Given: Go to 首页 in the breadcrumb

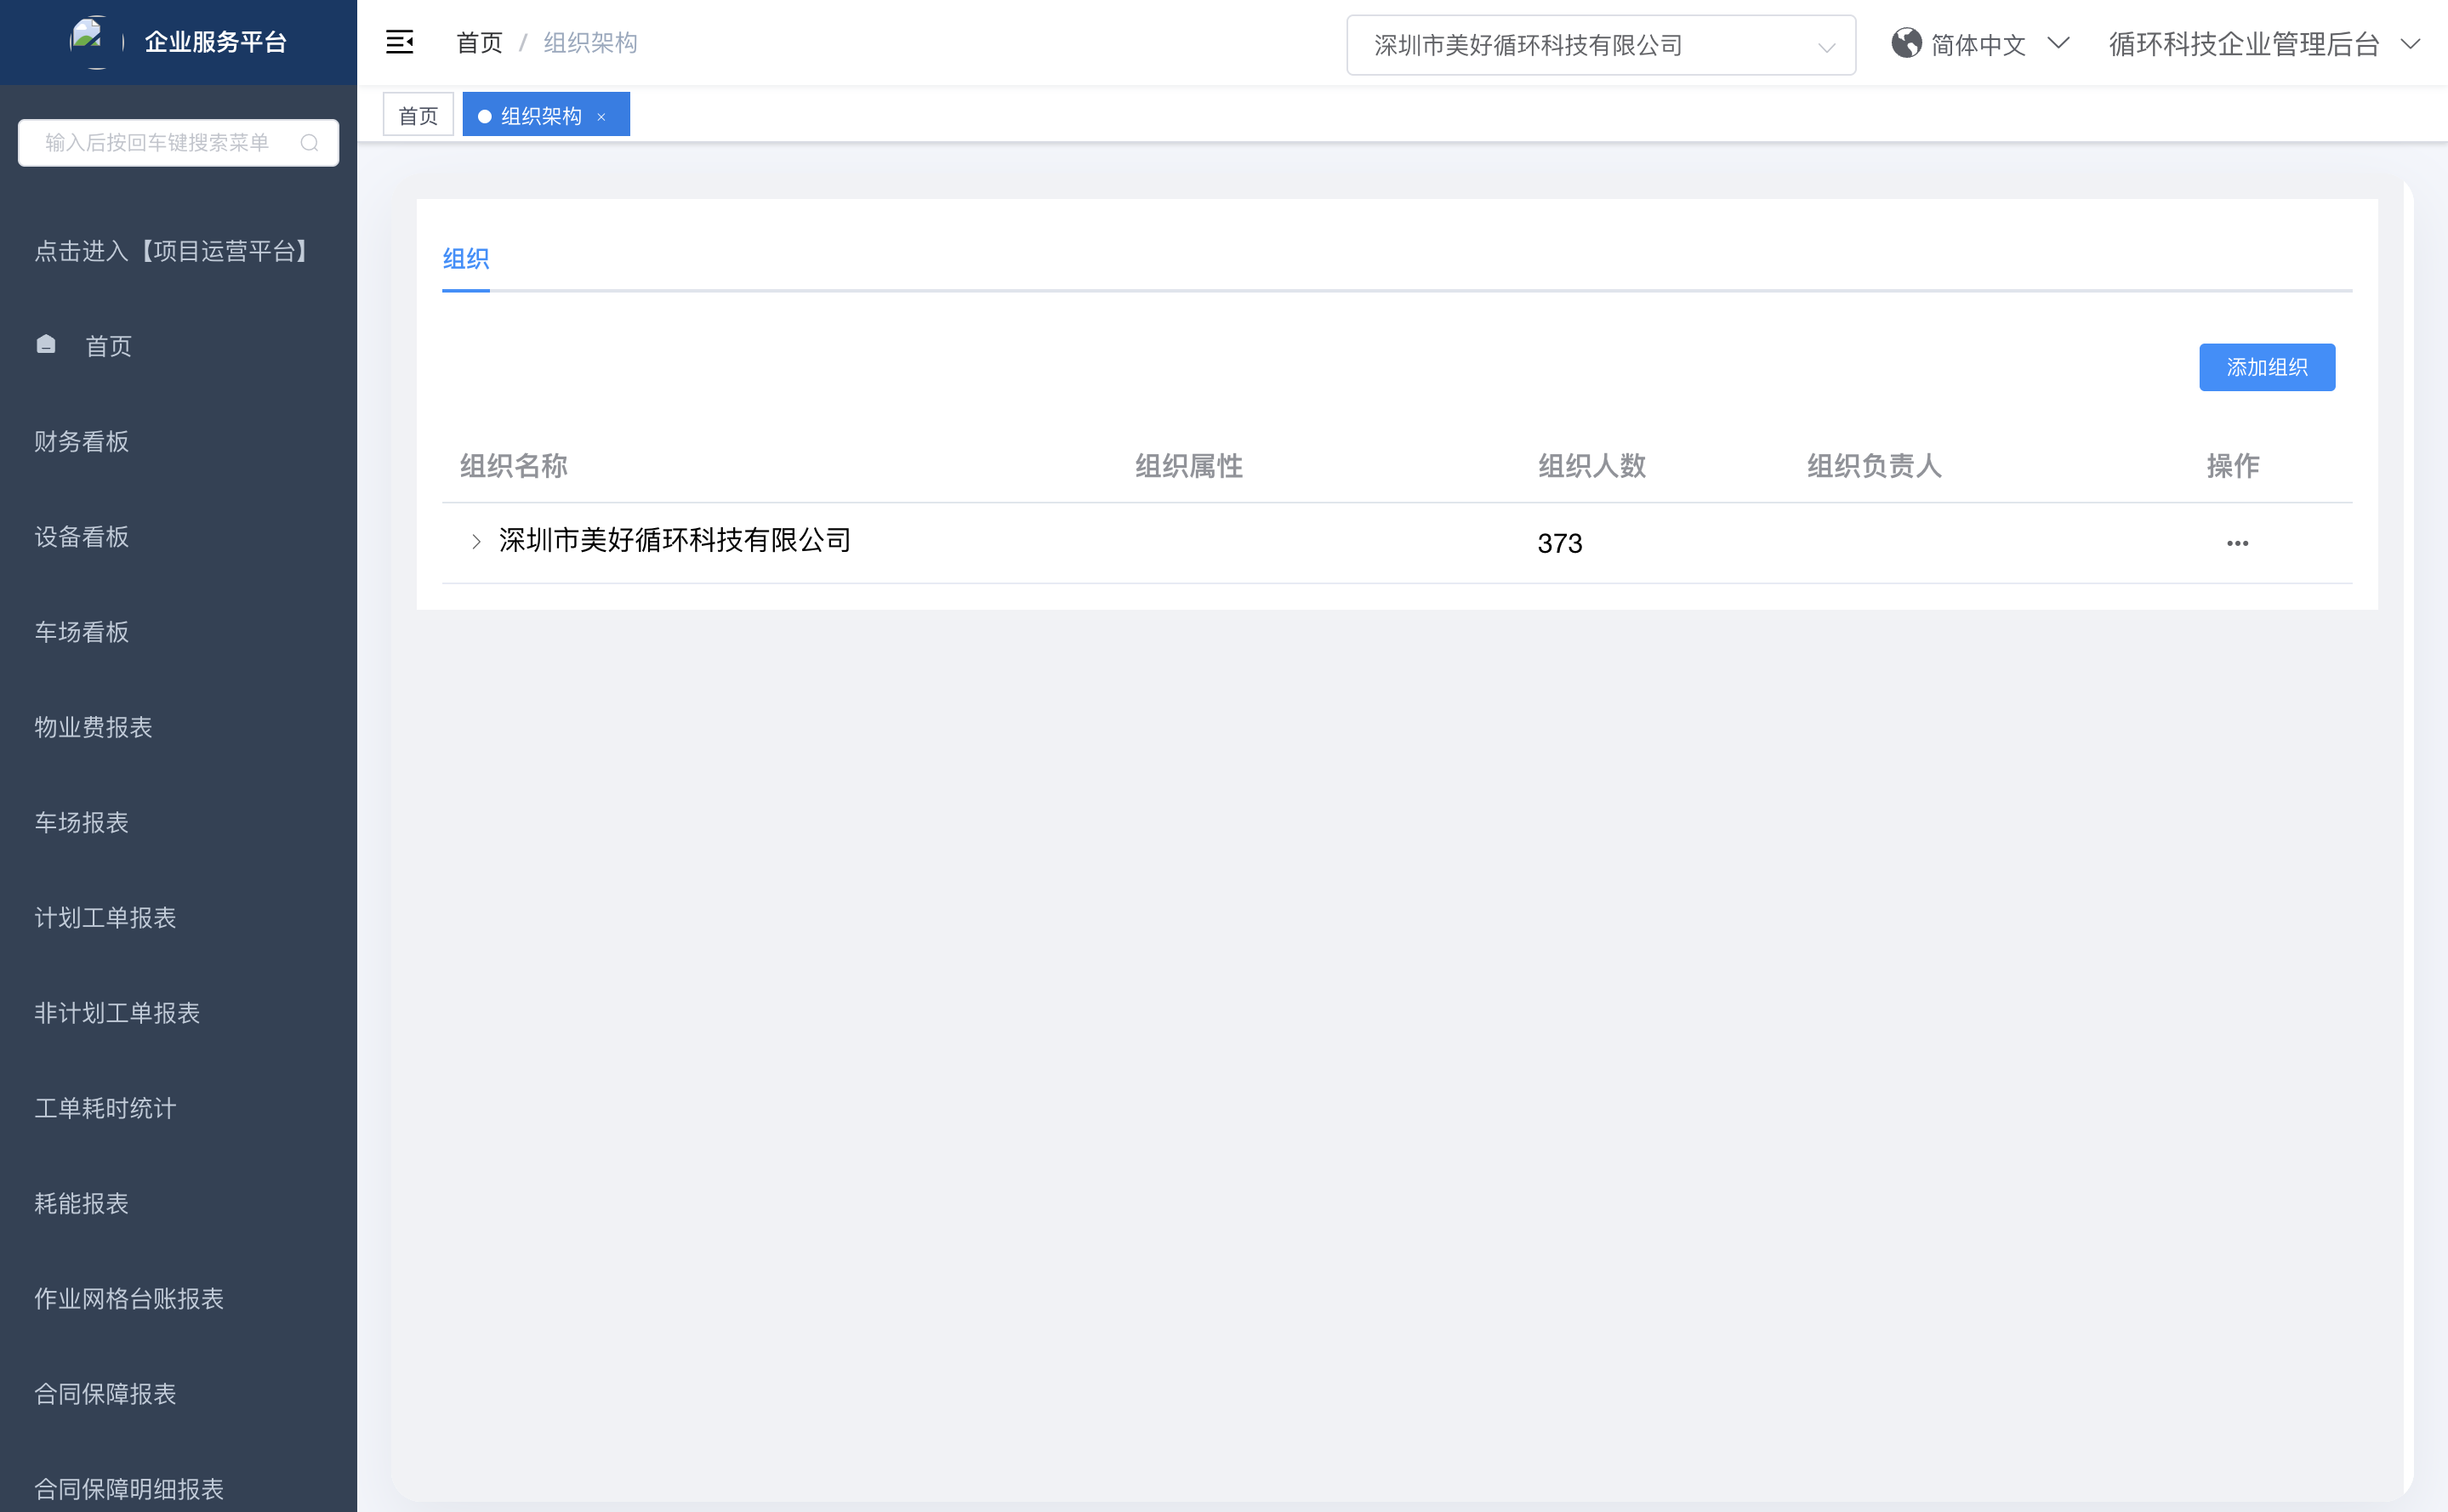Looking at the screenshot, I should coord(479,43).
